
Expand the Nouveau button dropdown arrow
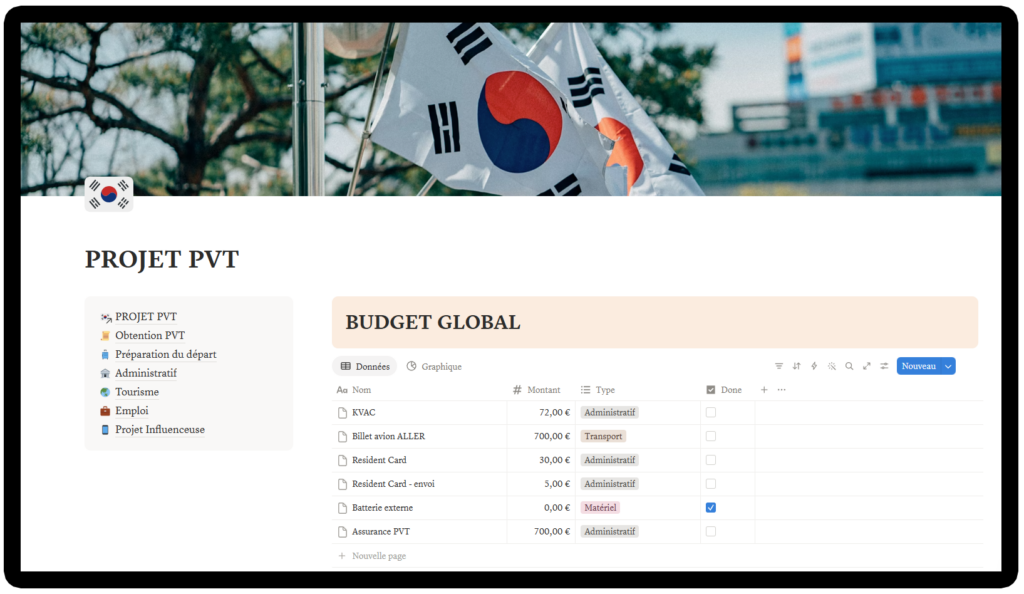pyautogui.click(x=948, y=366)
